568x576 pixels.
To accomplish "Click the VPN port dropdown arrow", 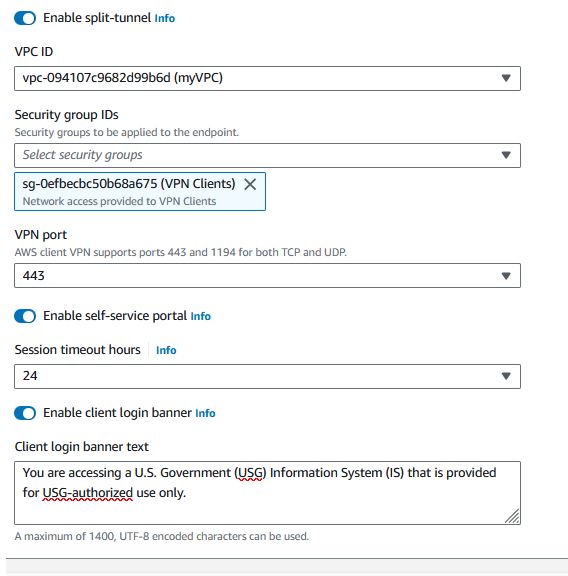I will tap(506, 276).
